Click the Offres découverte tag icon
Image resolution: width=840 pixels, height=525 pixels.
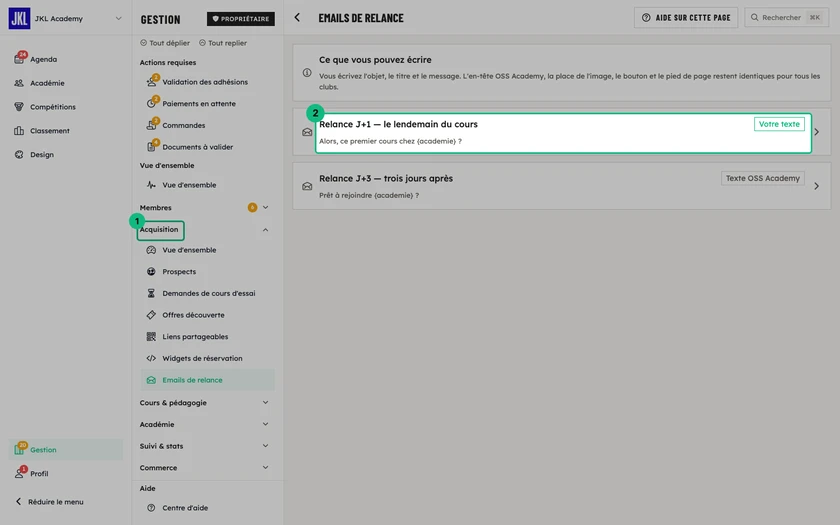click(x=151, y=315)
